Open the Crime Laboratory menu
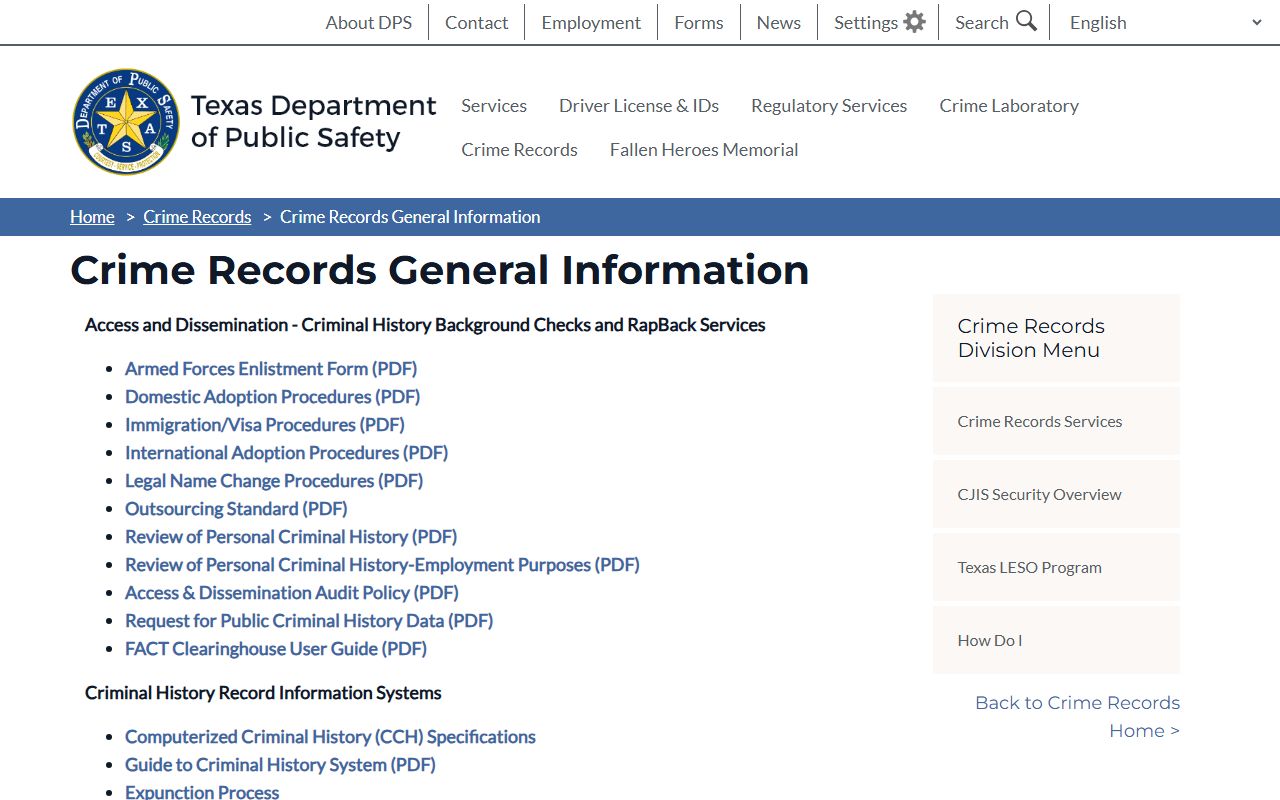The height and width of the screenshot is (800, 1280). tap(1009, 106)
